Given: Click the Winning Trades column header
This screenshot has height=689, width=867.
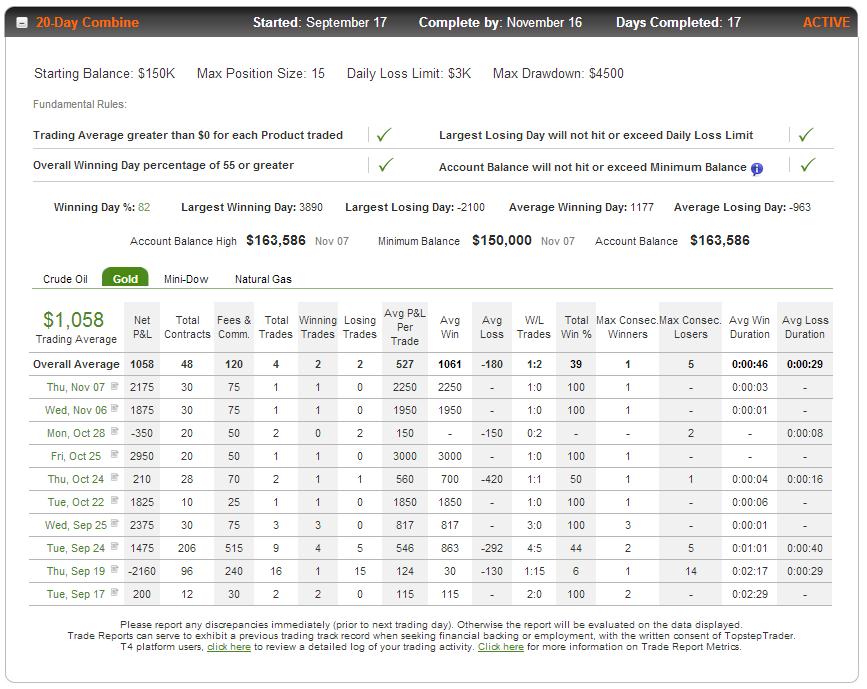Looking at the screenshot, I should coord(318,327).
